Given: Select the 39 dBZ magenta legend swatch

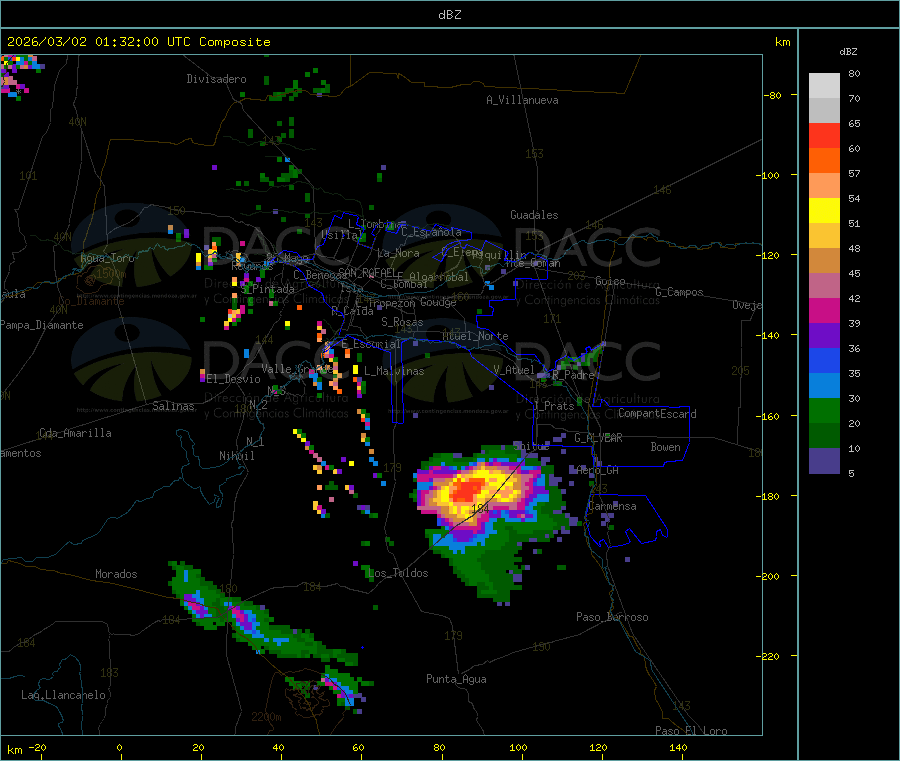Looking at the screenshot, I should (x=824, y=310).
